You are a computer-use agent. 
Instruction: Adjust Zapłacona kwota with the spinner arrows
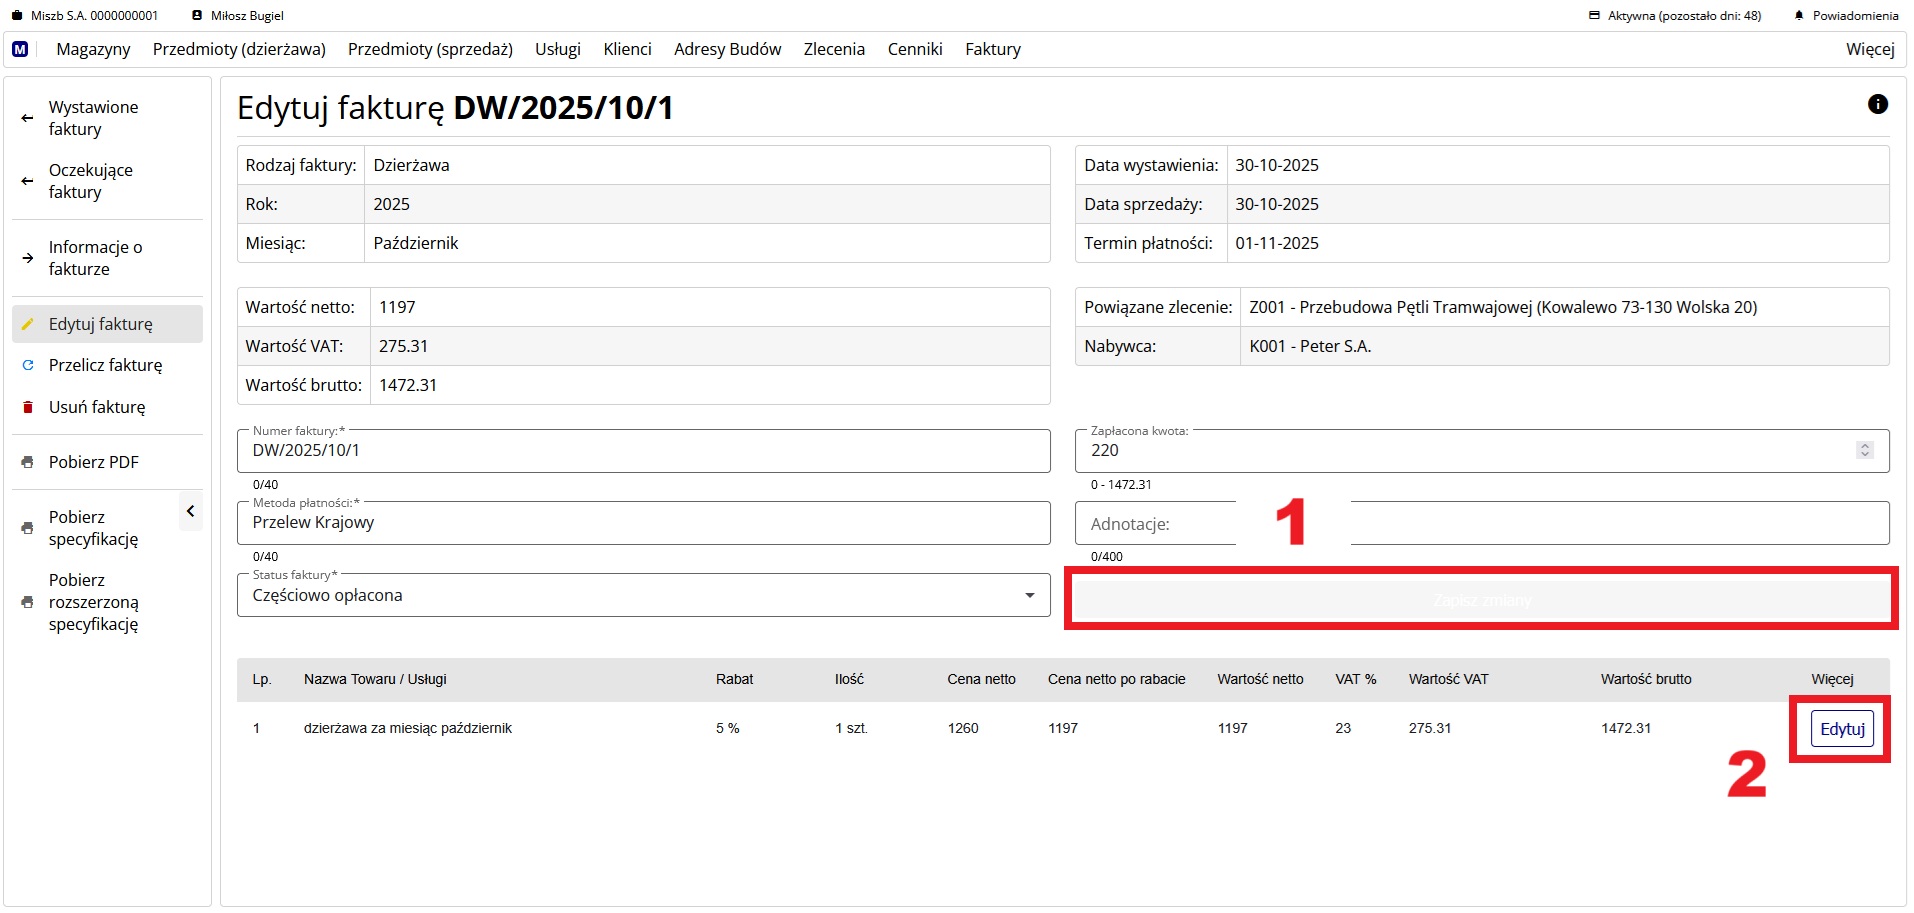click(x=1864, y=450)
